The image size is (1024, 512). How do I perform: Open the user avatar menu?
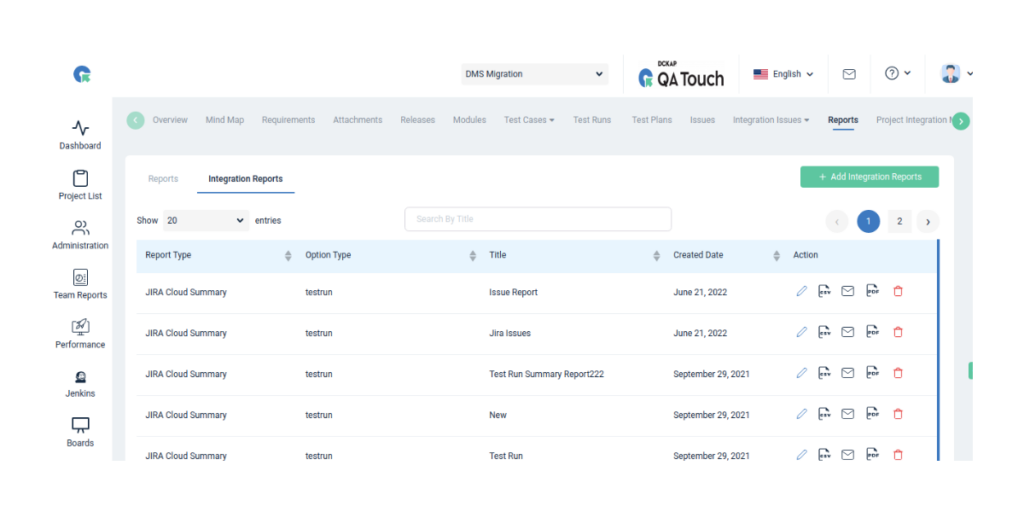coord(957,74)
